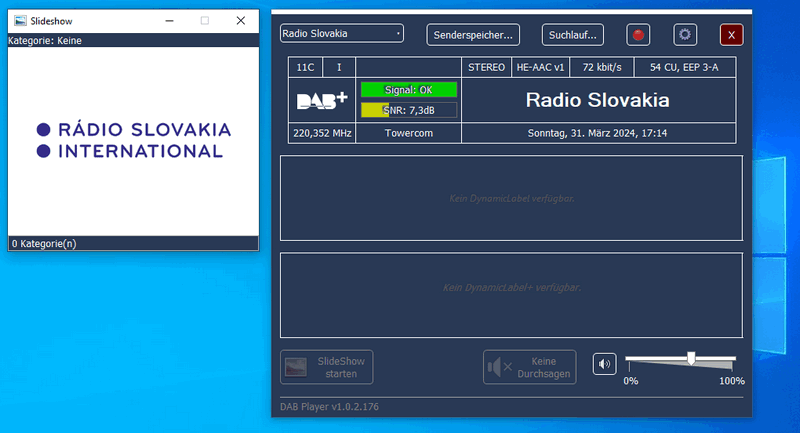Open settings with the gear icon

685,35
